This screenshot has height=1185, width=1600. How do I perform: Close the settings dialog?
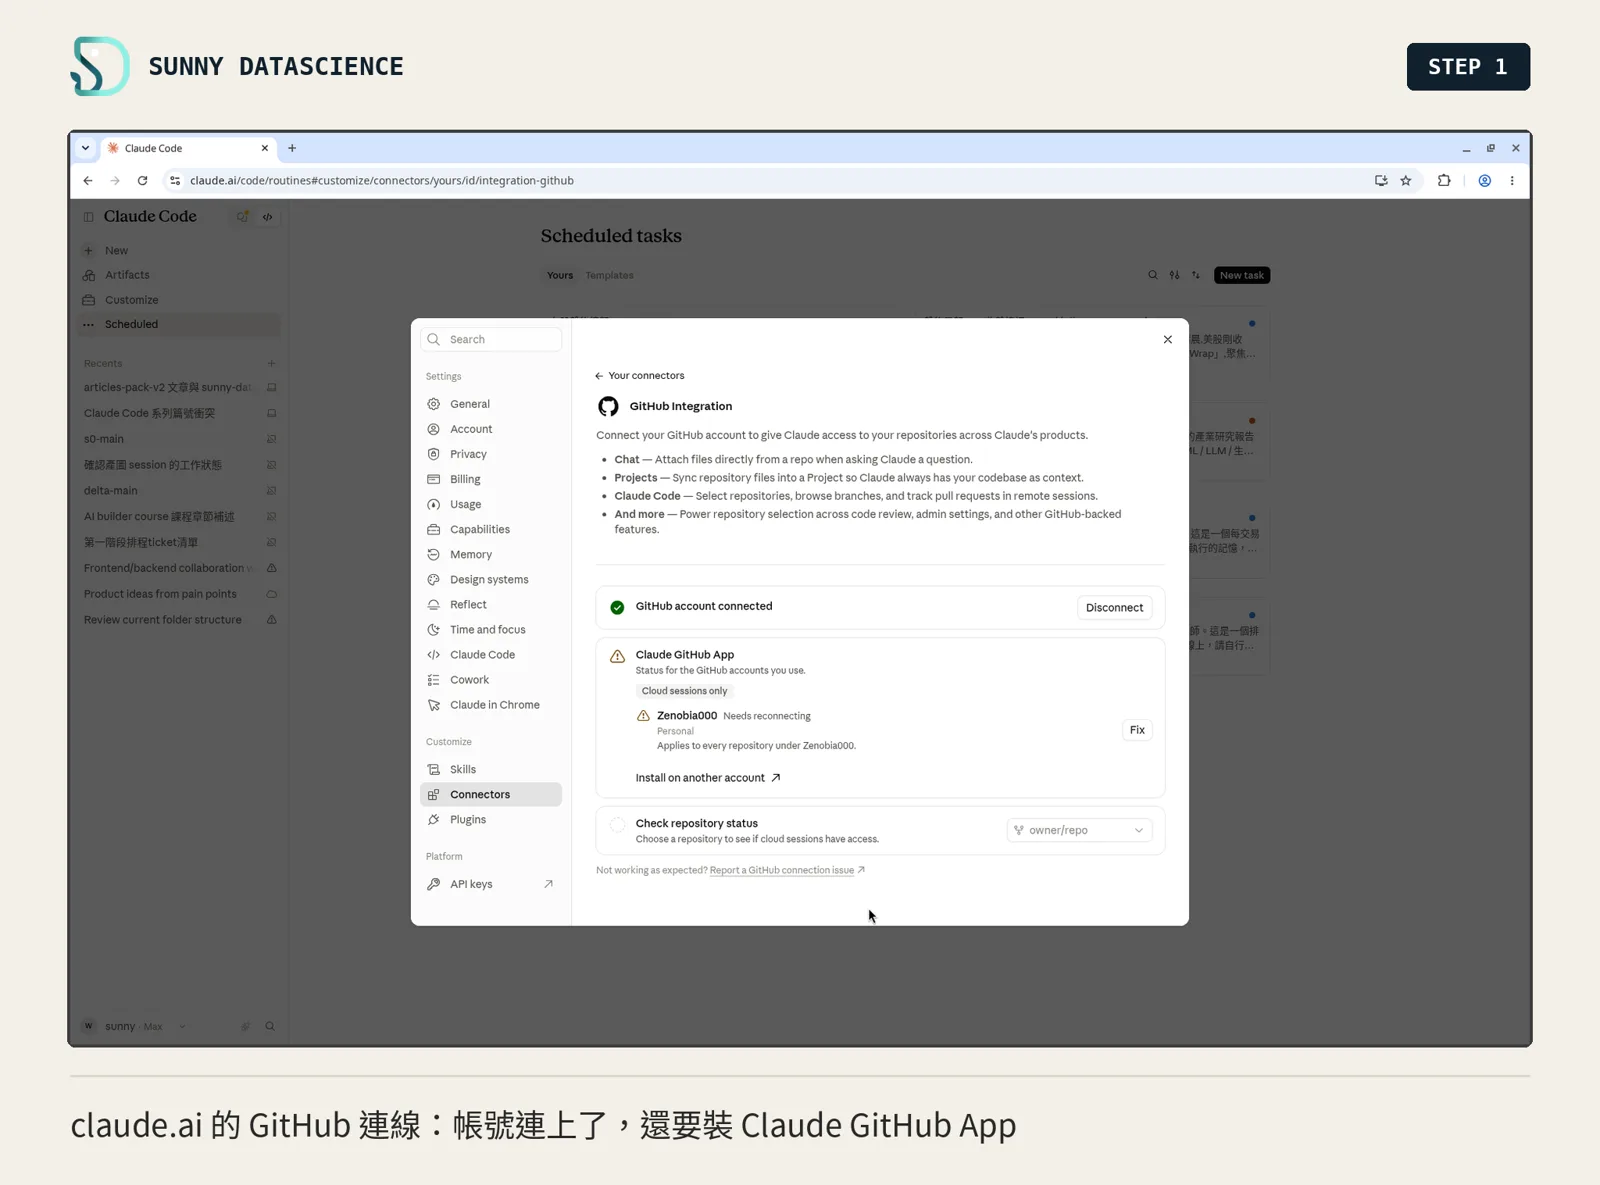tap(1167, 339)
